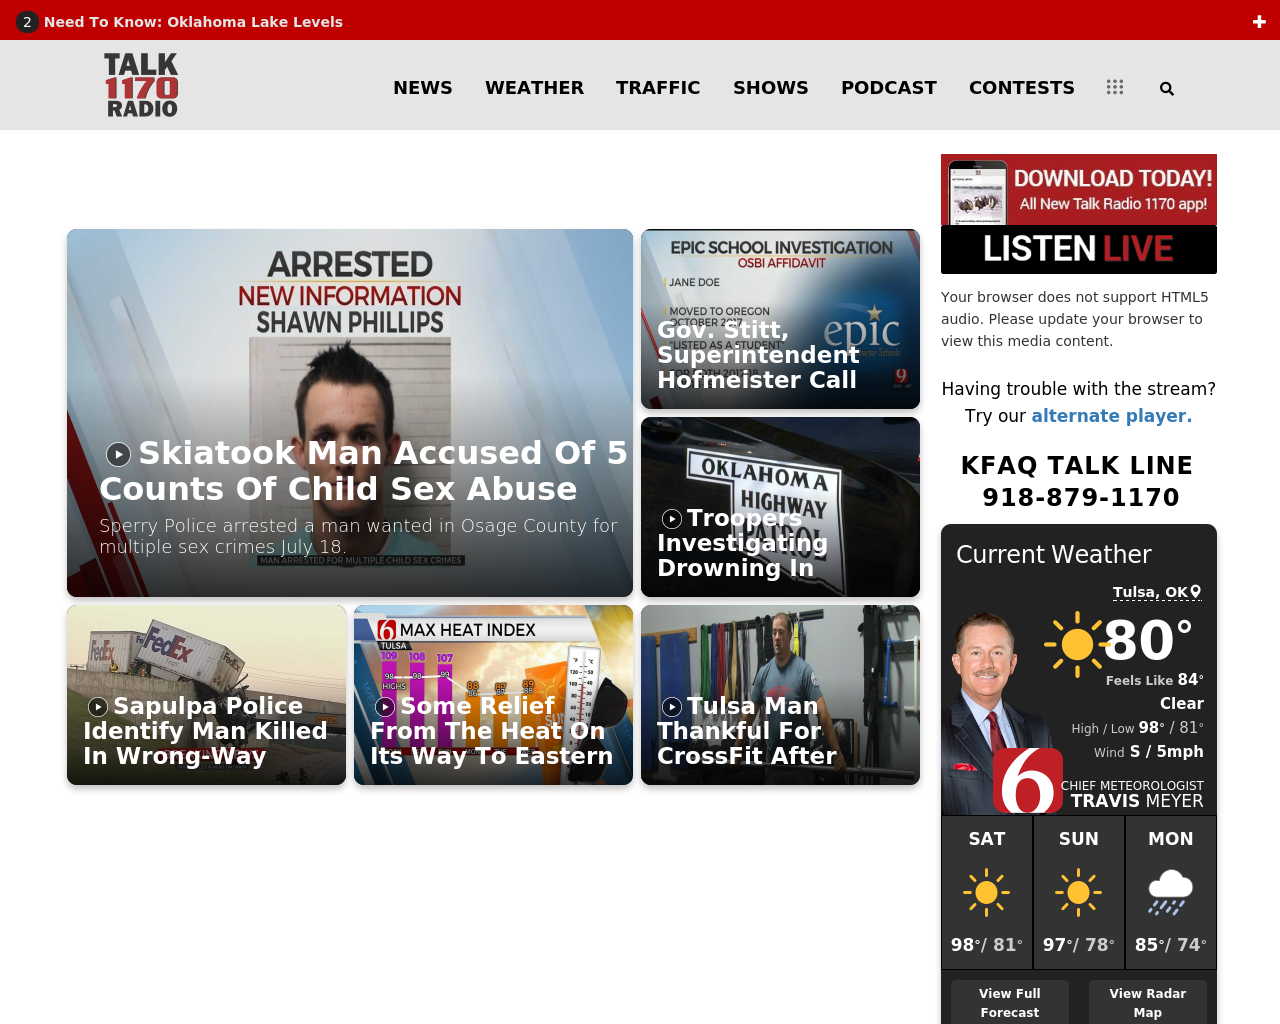Click Saturday's sunny forecast icon
This screenshot has width=1280, height=1024.
coord(986,892)
